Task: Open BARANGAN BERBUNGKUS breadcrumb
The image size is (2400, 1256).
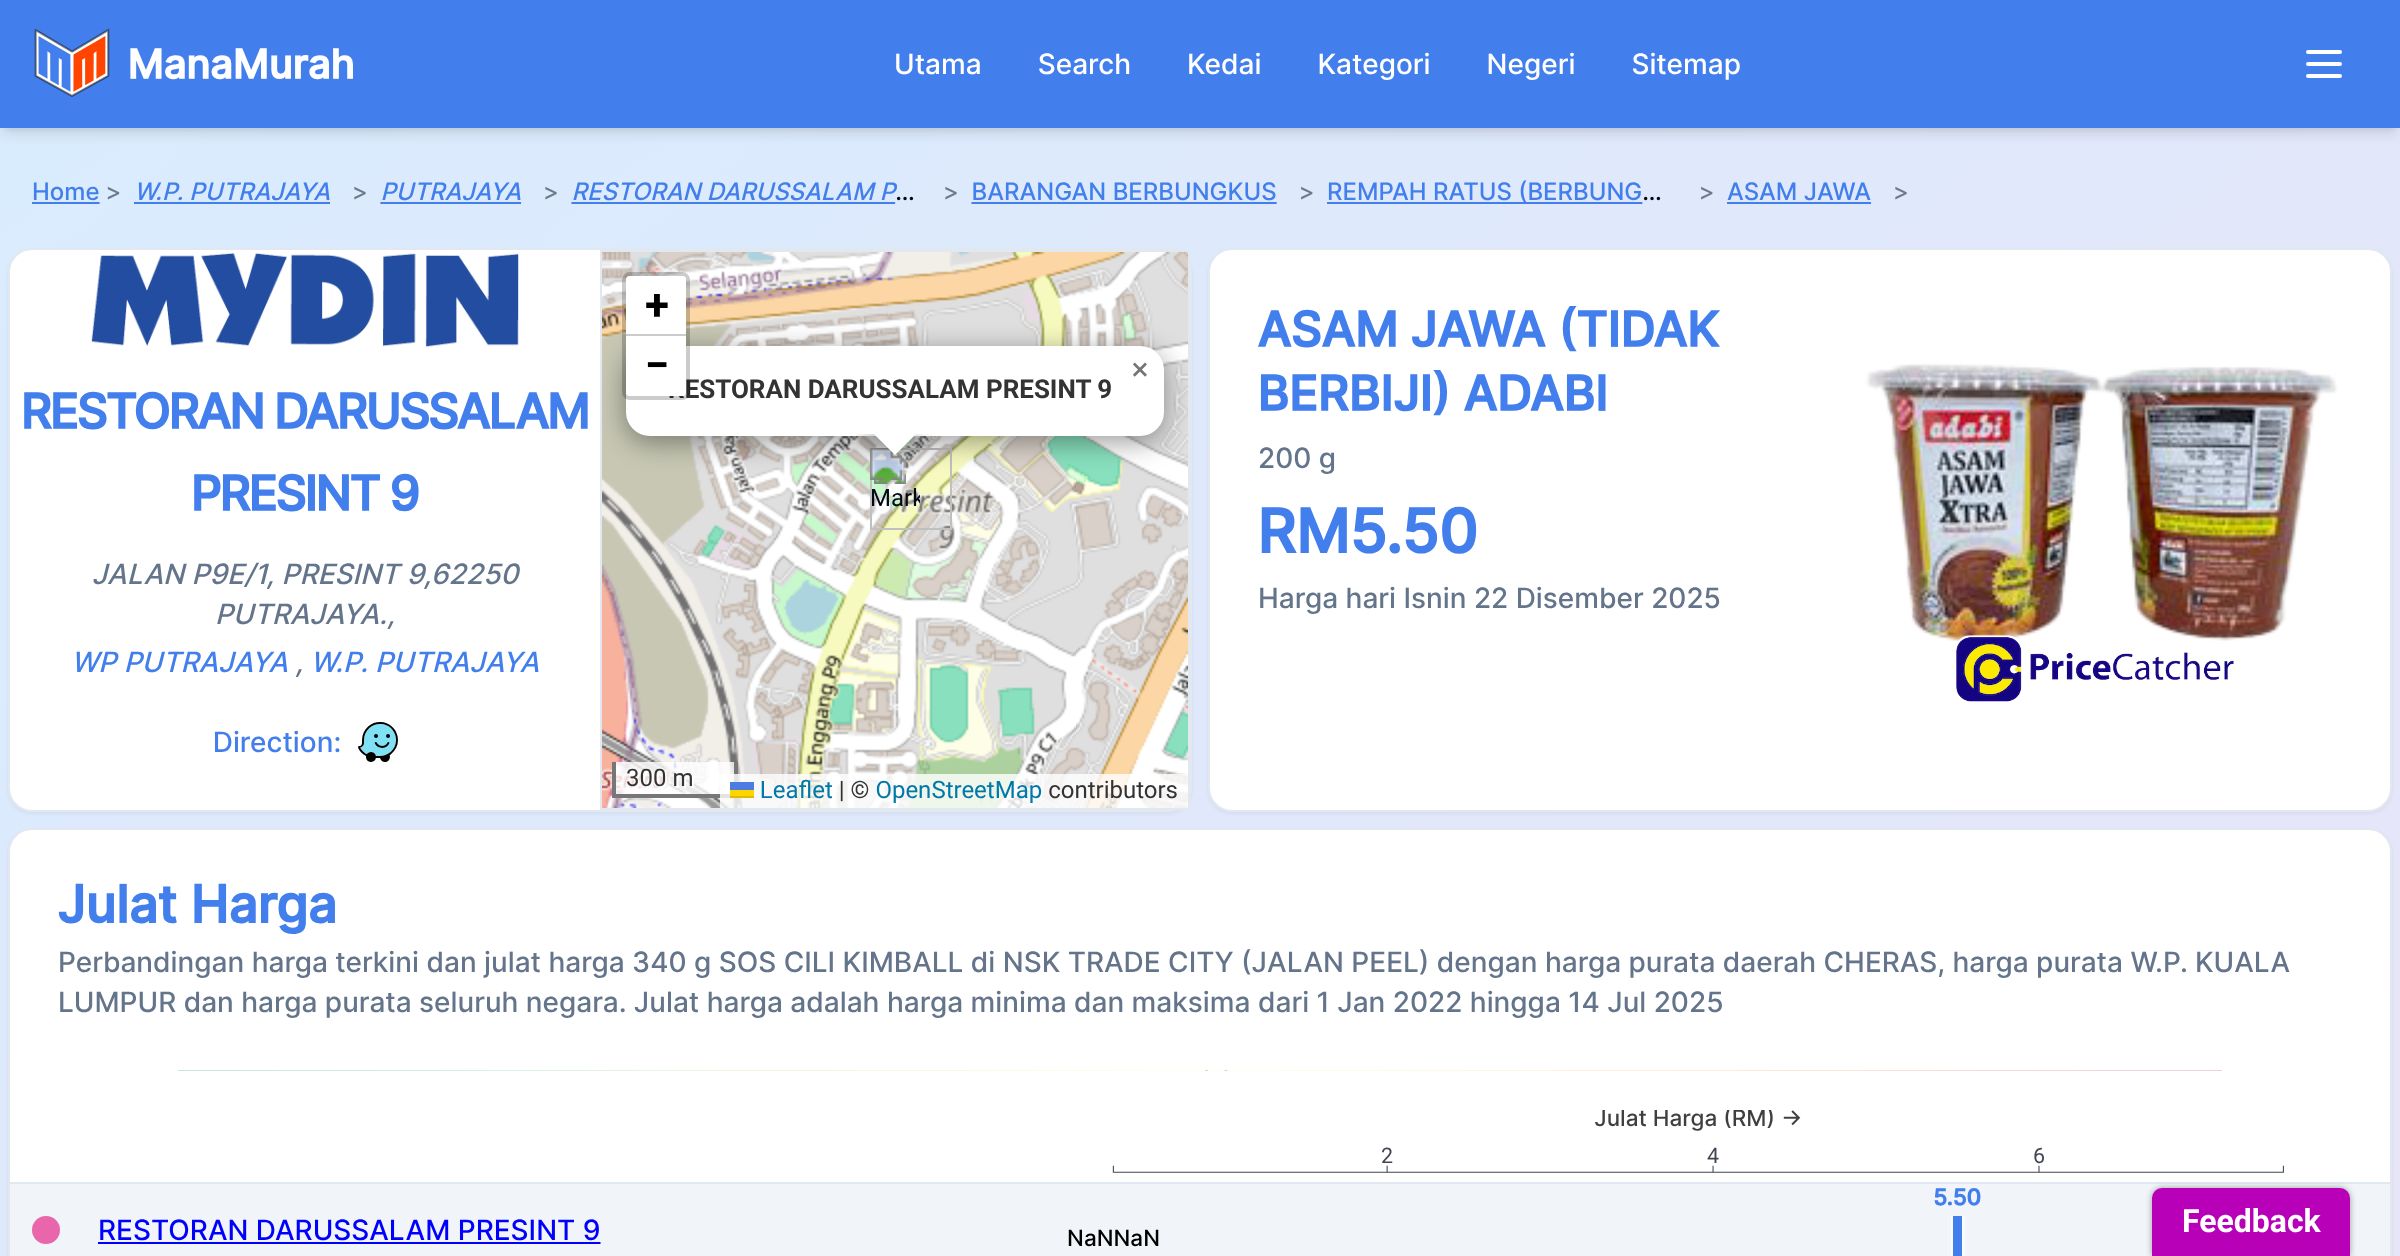Action: [1123, 191]
